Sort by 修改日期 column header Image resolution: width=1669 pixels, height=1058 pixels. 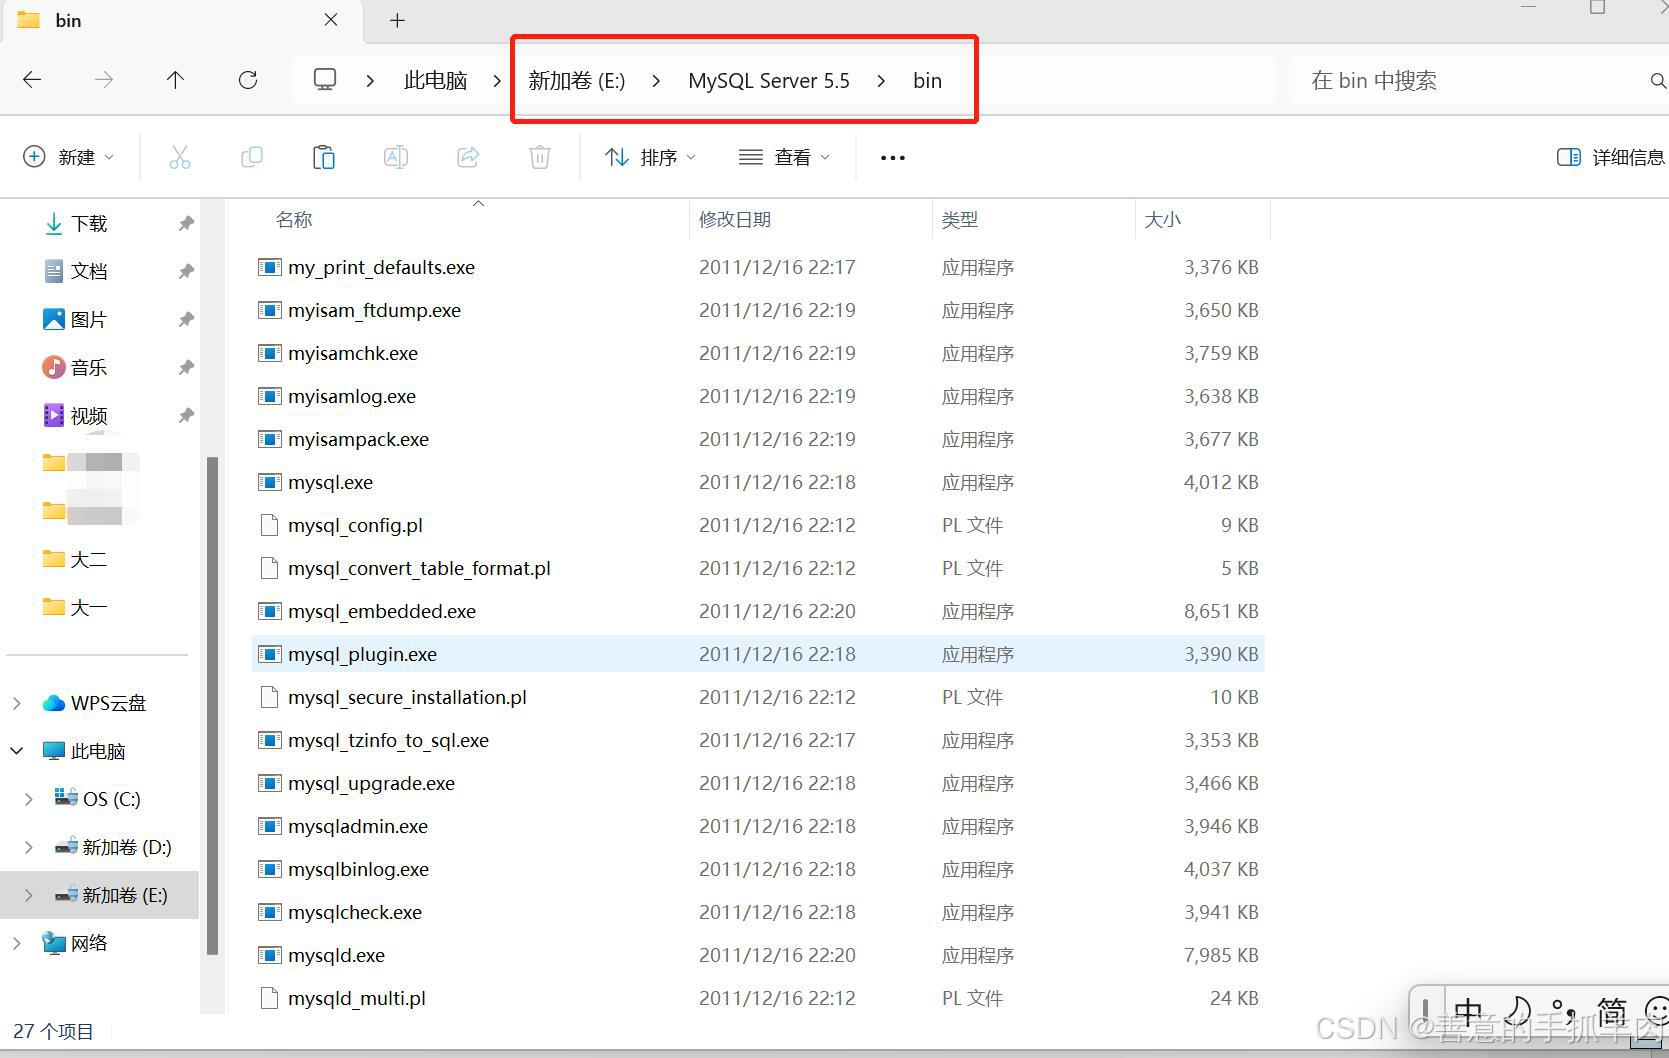pos(735,219)
